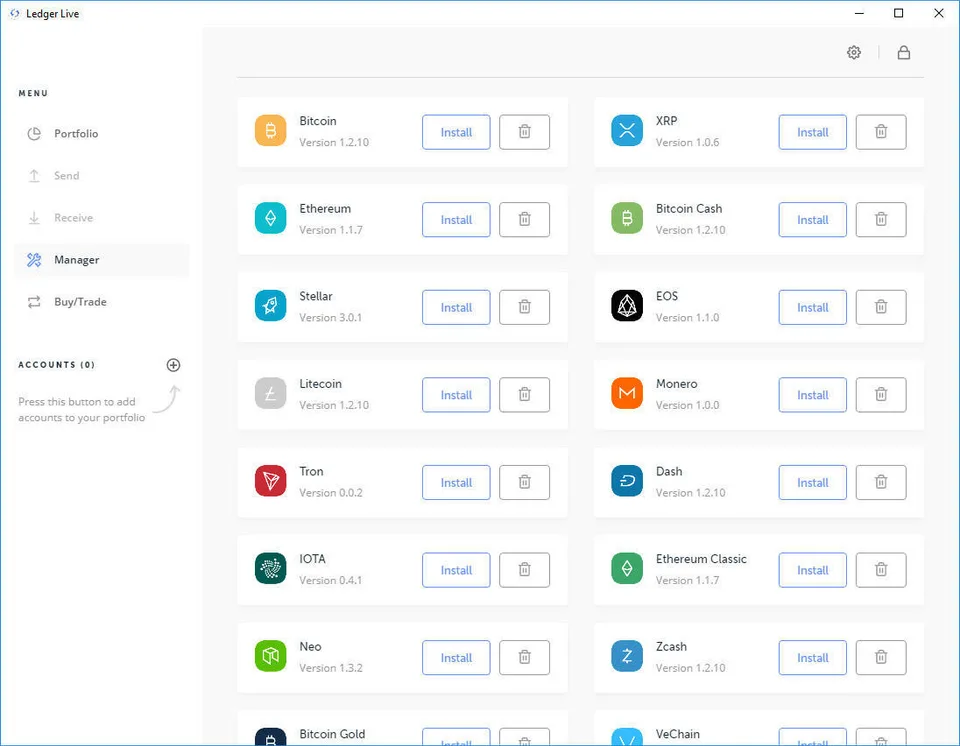Click the Ethereum app icon
This screenshot has width=960, height=746.
tap(271, 218)
